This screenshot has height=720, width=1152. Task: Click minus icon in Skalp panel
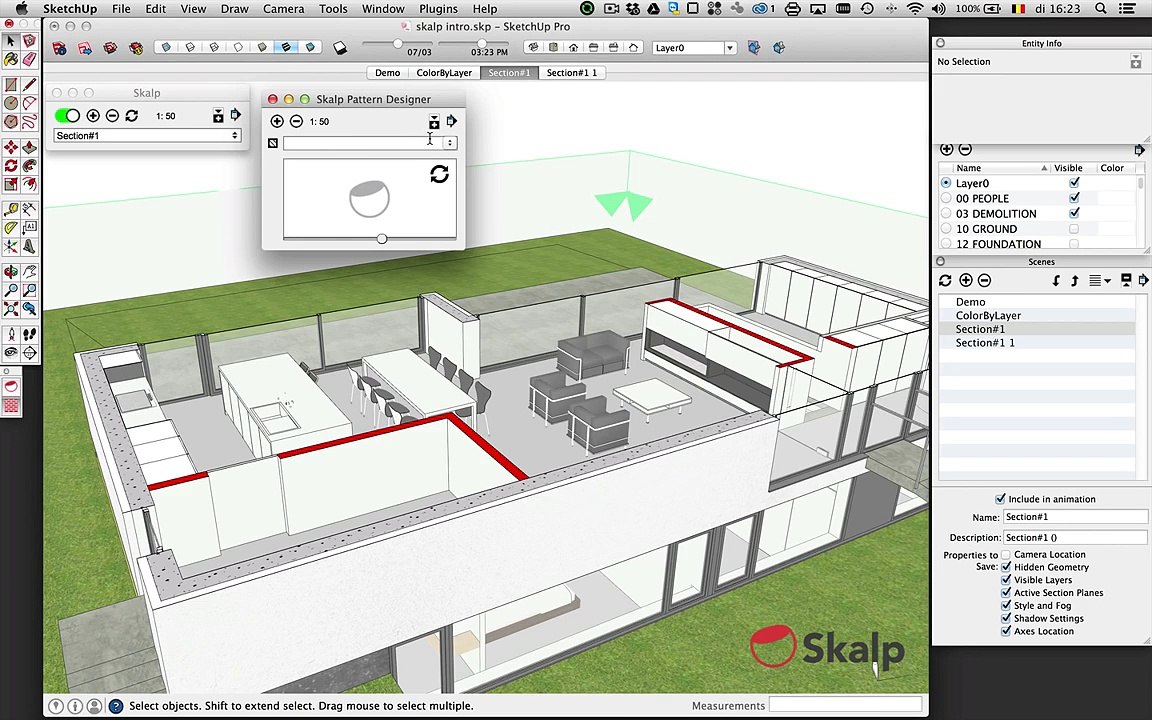click(x=112, y=115)
